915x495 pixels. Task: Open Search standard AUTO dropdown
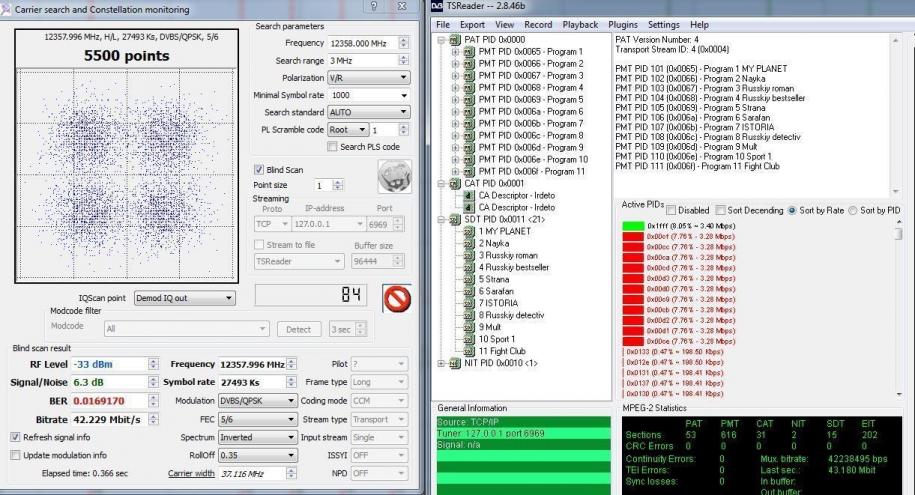368,112
